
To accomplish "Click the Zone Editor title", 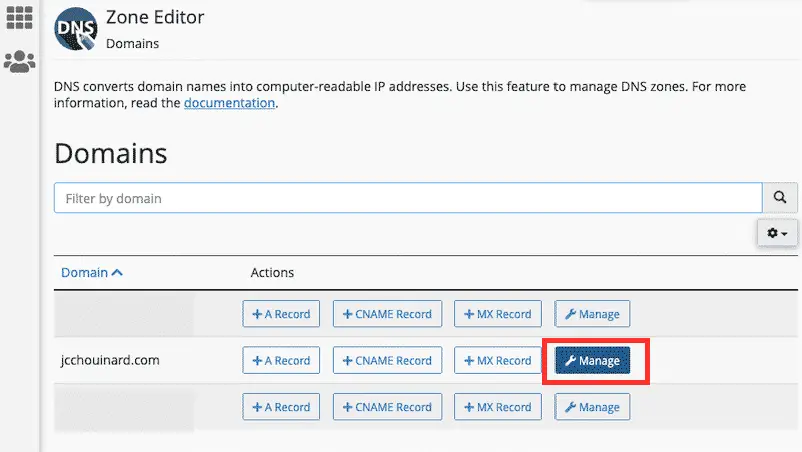I will pyautogui.click(x=155, y=17).
